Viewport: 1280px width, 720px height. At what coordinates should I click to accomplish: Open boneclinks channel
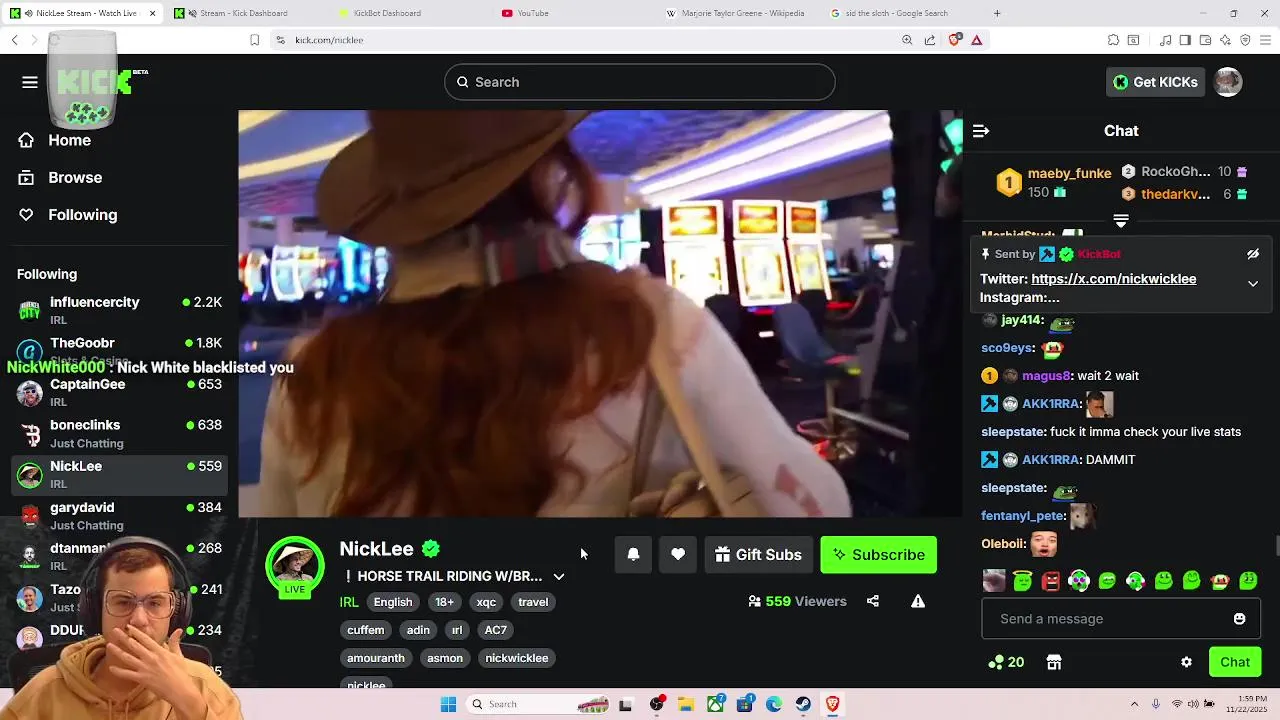tap(120, 433)
